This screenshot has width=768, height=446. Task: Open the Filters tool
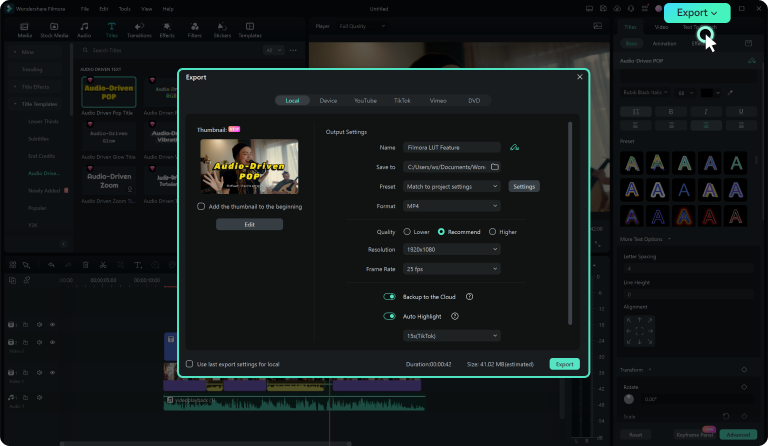(x=194, y=30)
